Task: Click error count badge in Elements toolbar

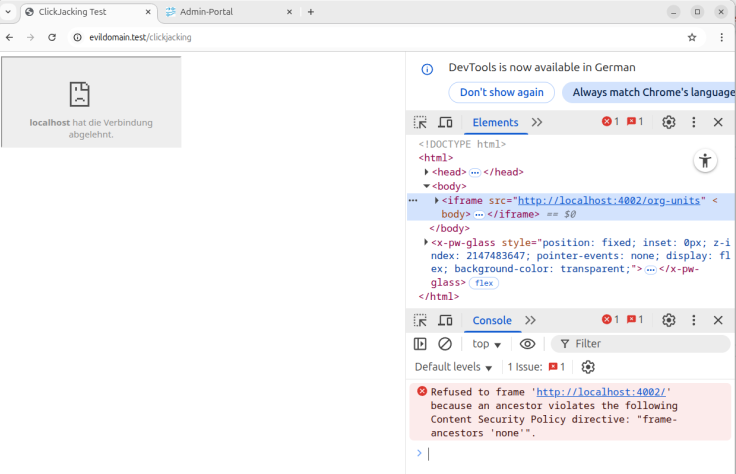Action: click(610, 122)
